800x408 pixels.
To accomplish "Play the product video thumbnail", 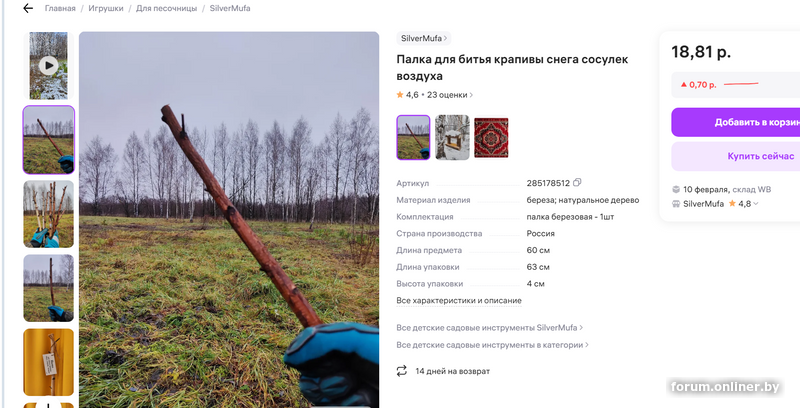I will 48,65.
